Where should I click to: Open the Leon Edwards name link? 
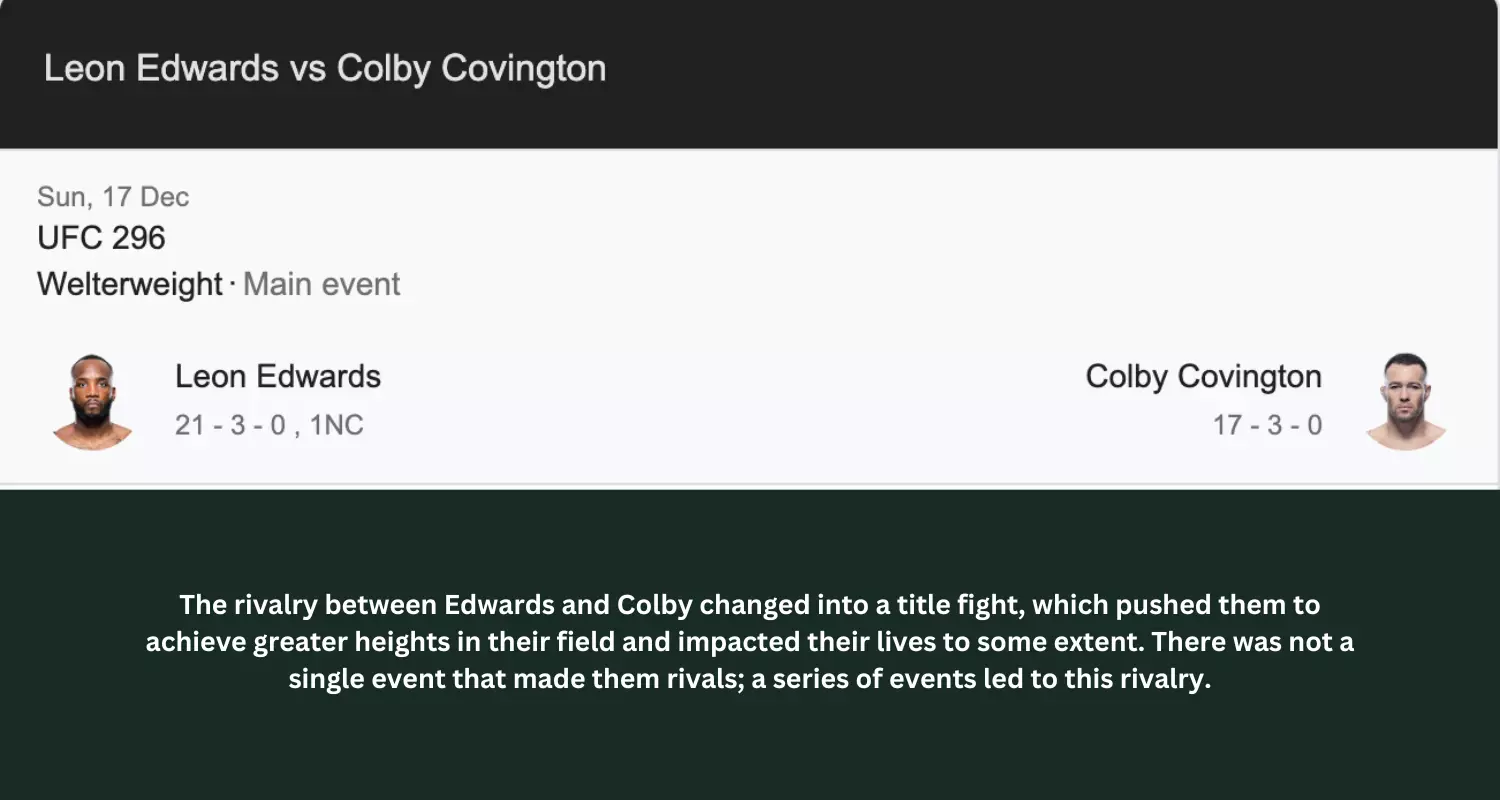[x=278, y=377]
